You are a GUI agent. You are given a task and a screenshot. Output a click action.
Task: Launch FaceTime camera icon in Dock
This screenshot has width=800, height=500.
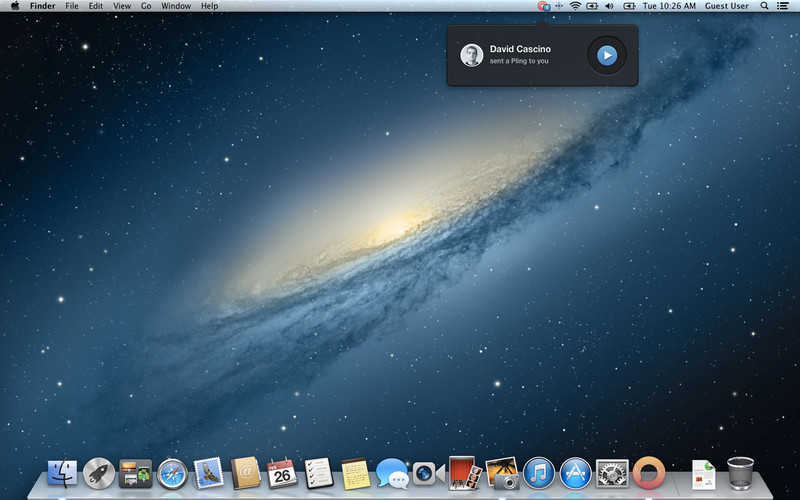[x=428, y=473]
